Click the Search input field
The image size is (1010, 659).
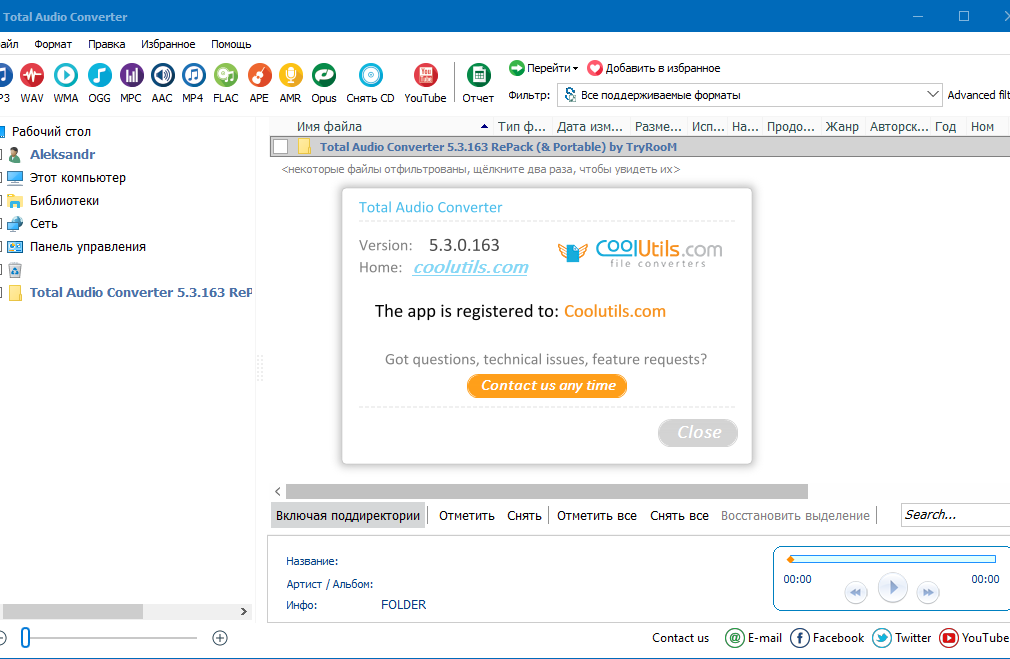tap(955, 515)
